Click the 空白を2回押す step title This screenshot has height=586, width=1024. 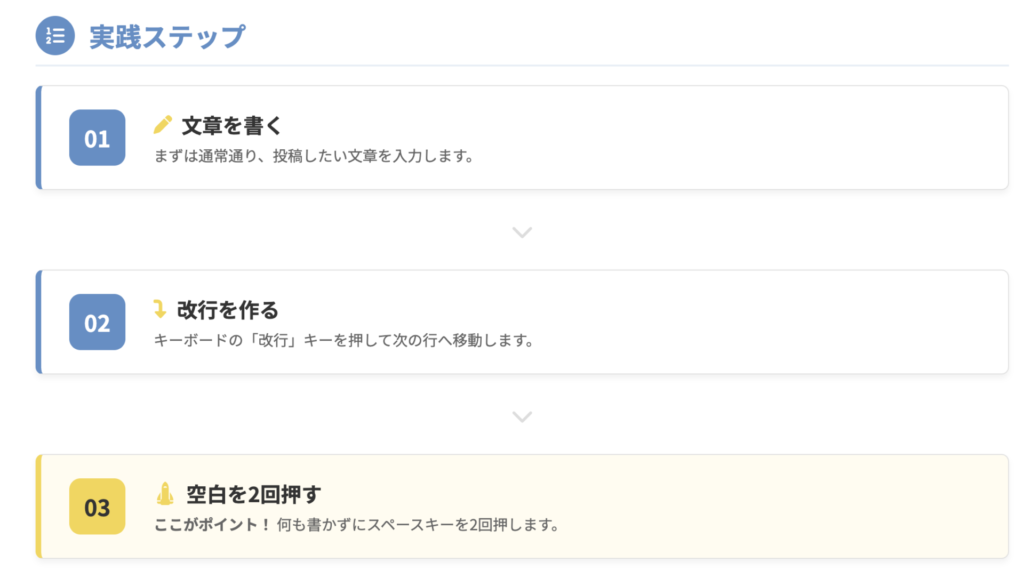253,495
